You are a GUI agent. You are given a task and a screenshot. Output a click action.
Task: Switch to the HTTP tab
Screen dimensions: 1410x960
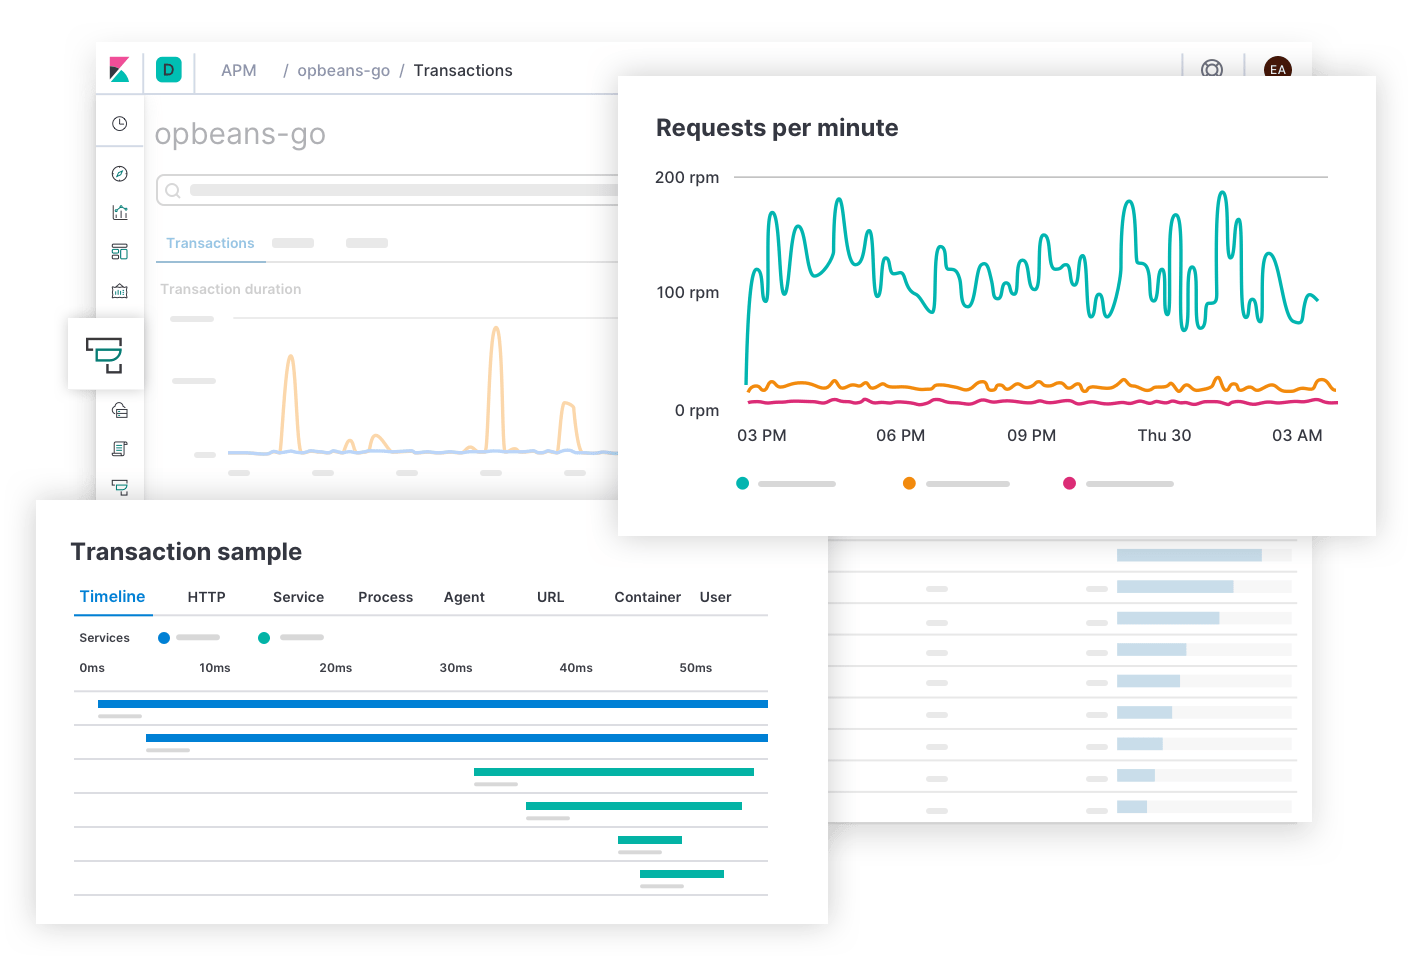tap(205, 597)
